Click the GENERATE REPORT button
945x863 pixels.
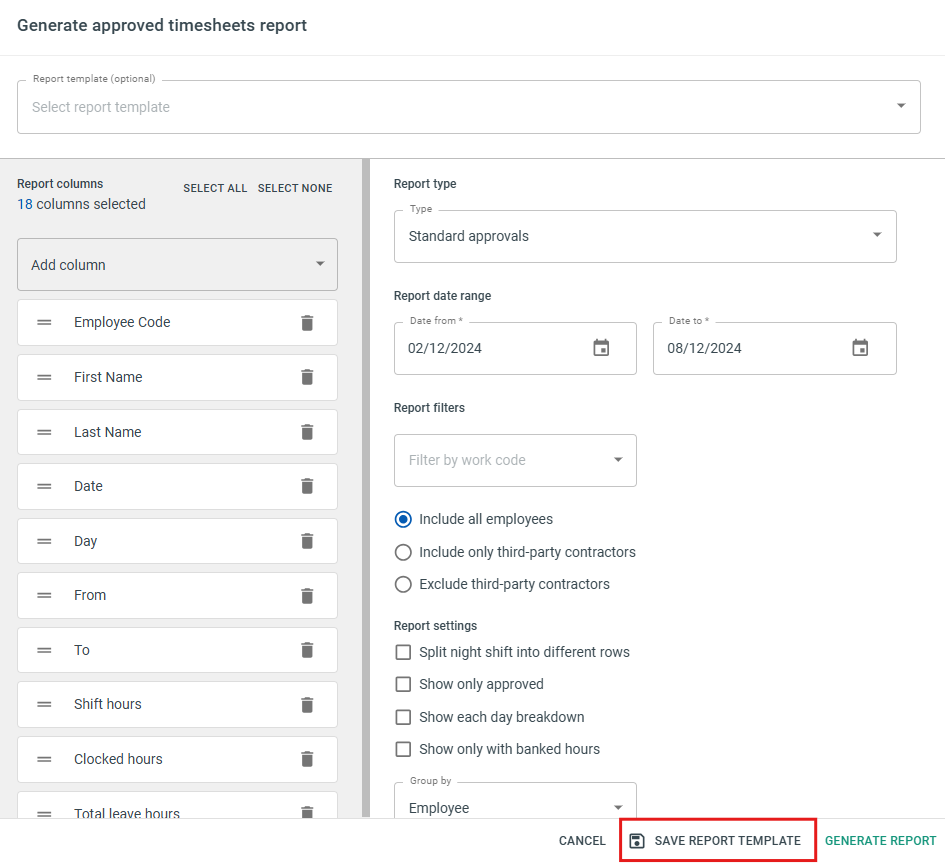[x=880, y=841]
